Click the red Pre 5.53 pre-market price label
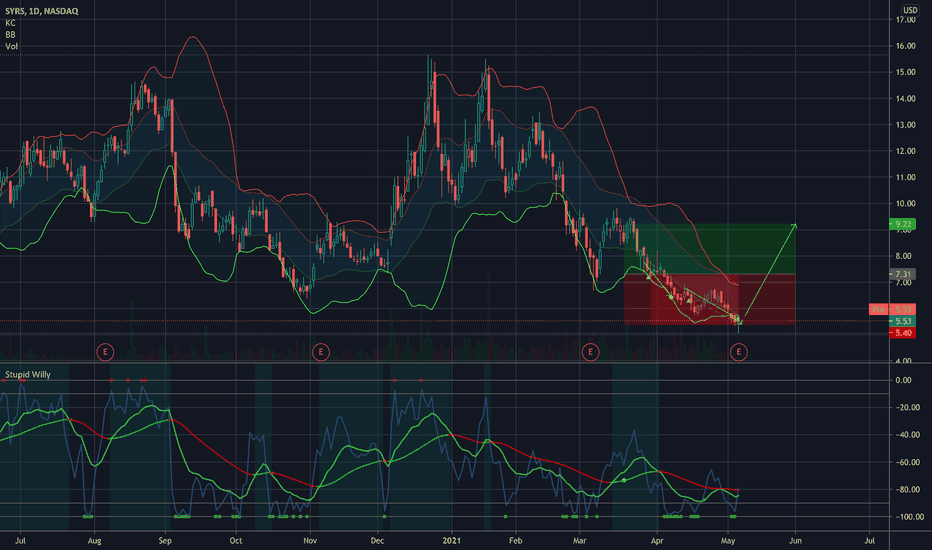The height and width of the screenshot is (550, 932). pyautogui.click(x=892, y=309)
